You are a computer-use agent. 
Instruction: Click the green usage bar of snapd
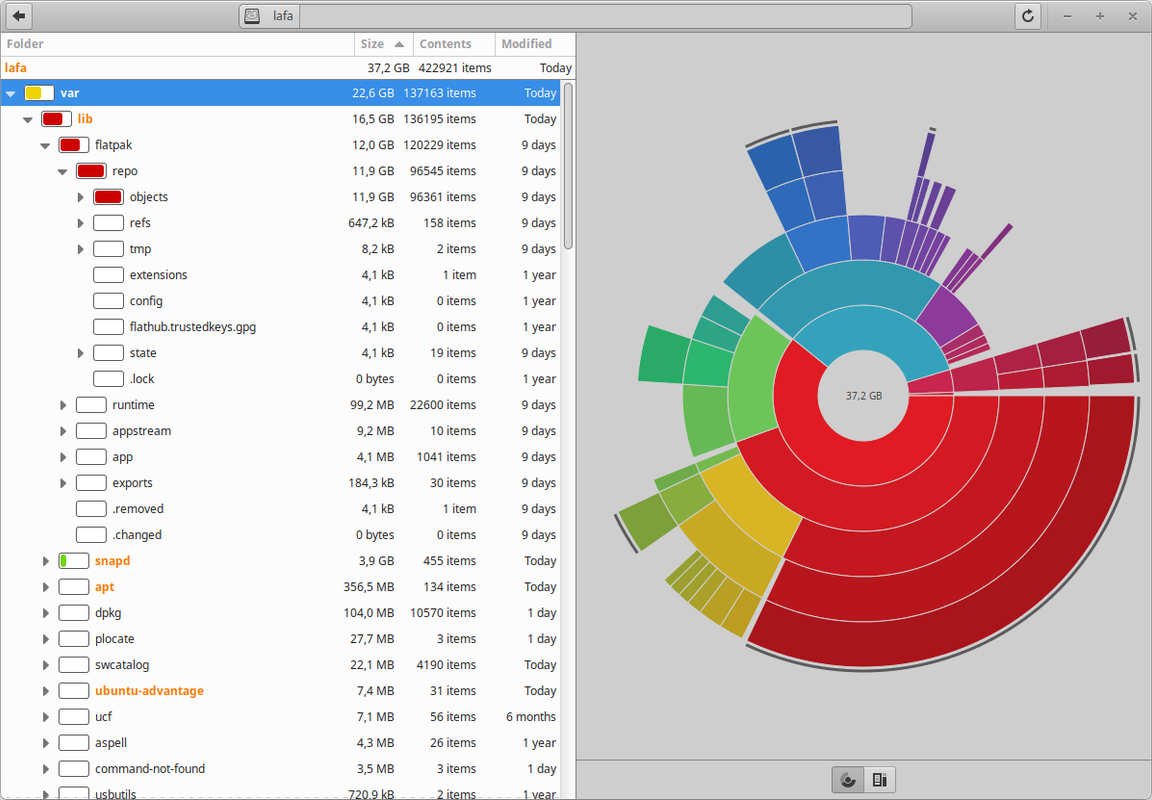click(73, 561)
